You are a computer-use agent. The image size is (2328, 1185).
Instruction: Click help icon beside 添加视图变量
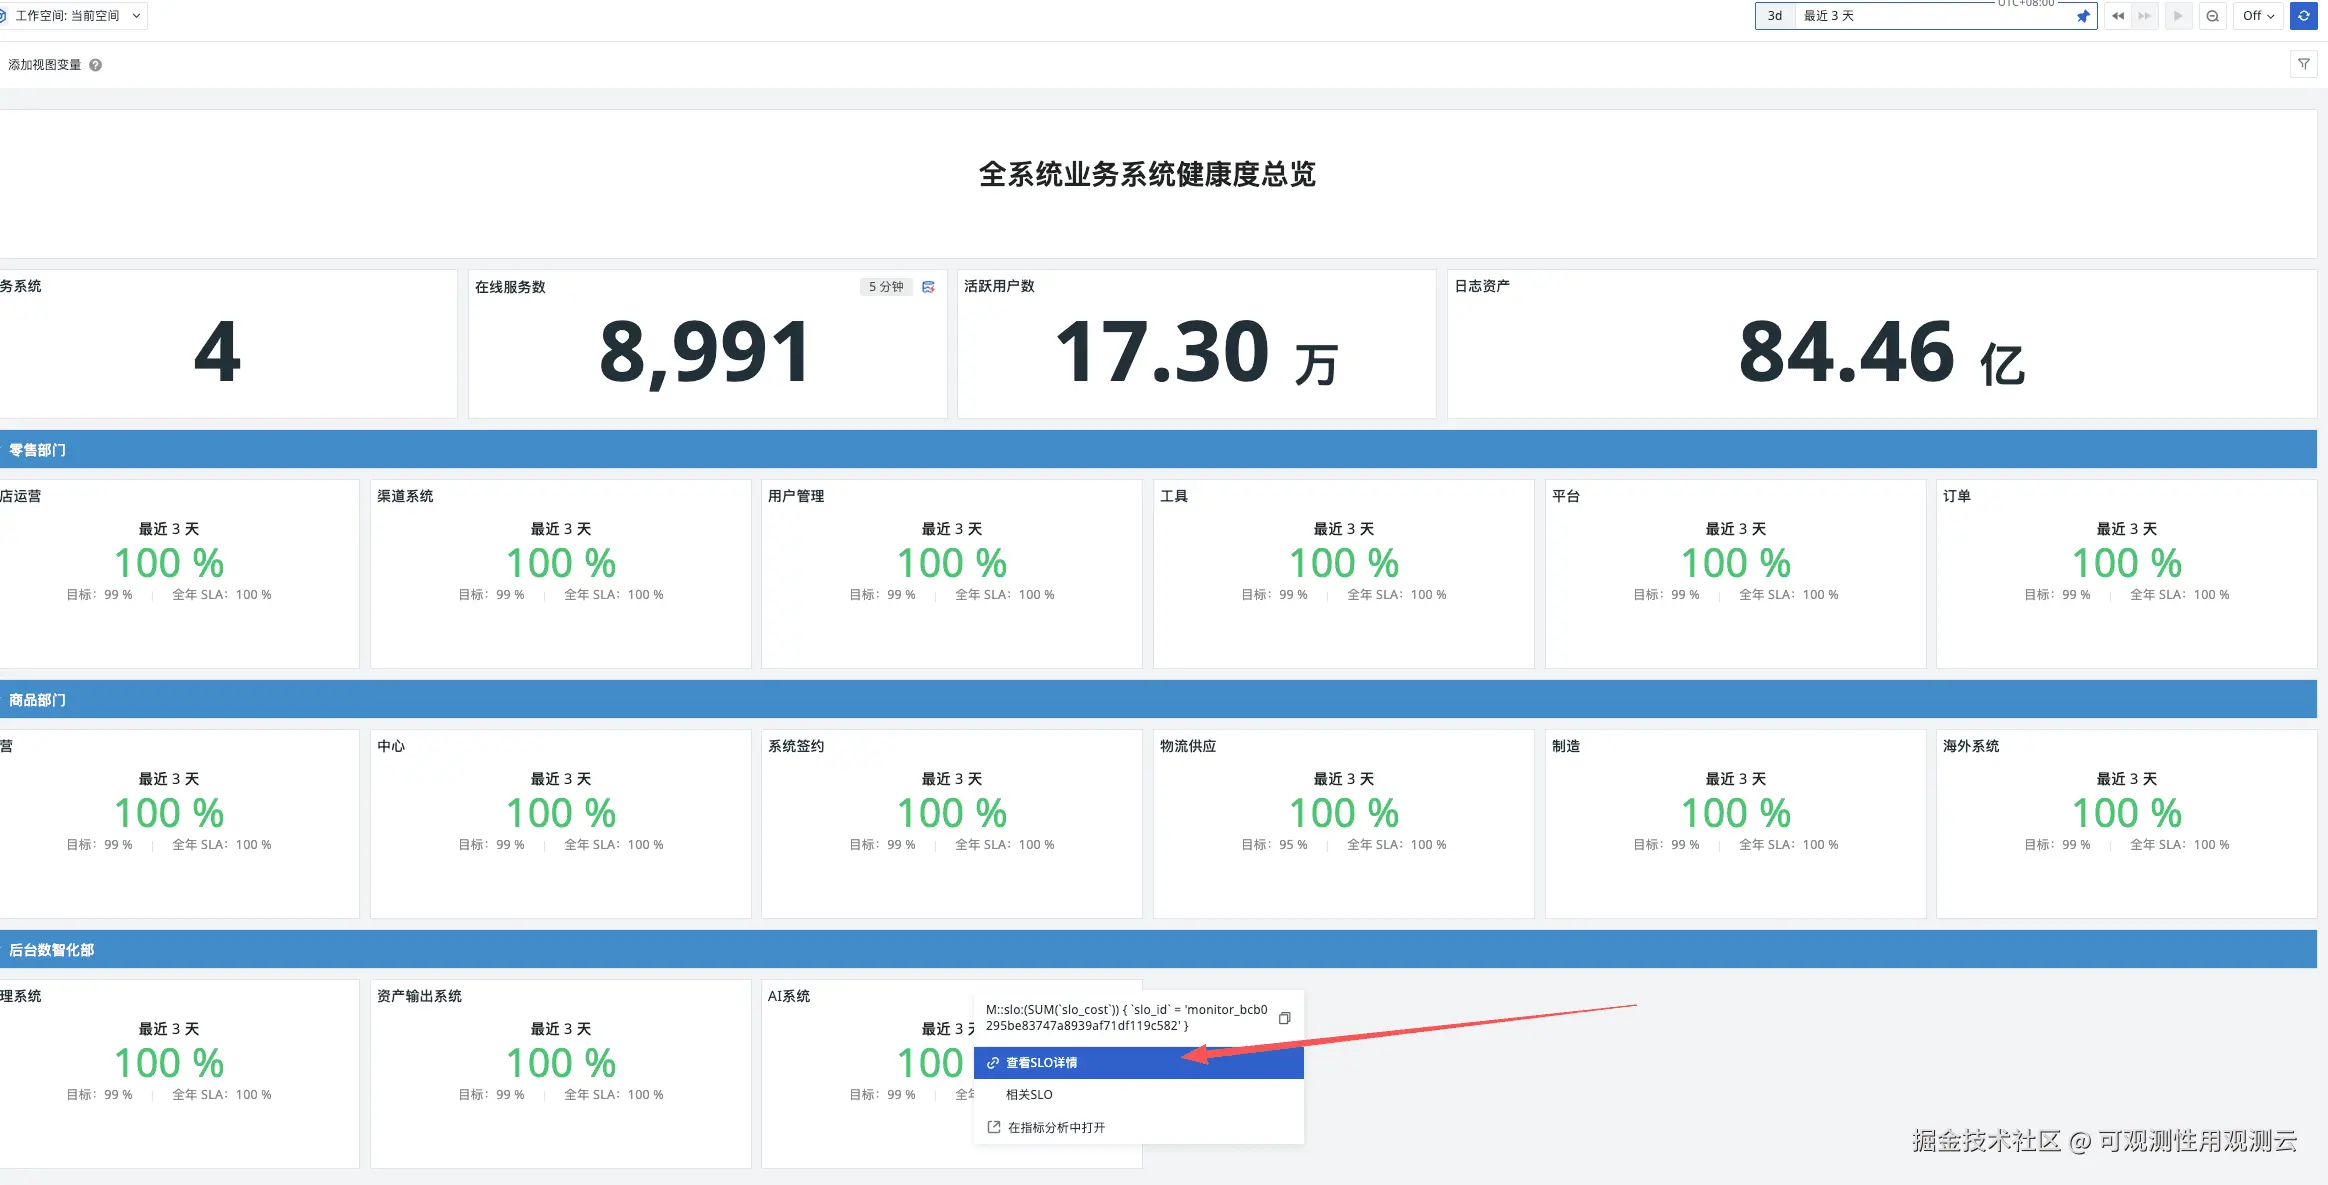96,65
